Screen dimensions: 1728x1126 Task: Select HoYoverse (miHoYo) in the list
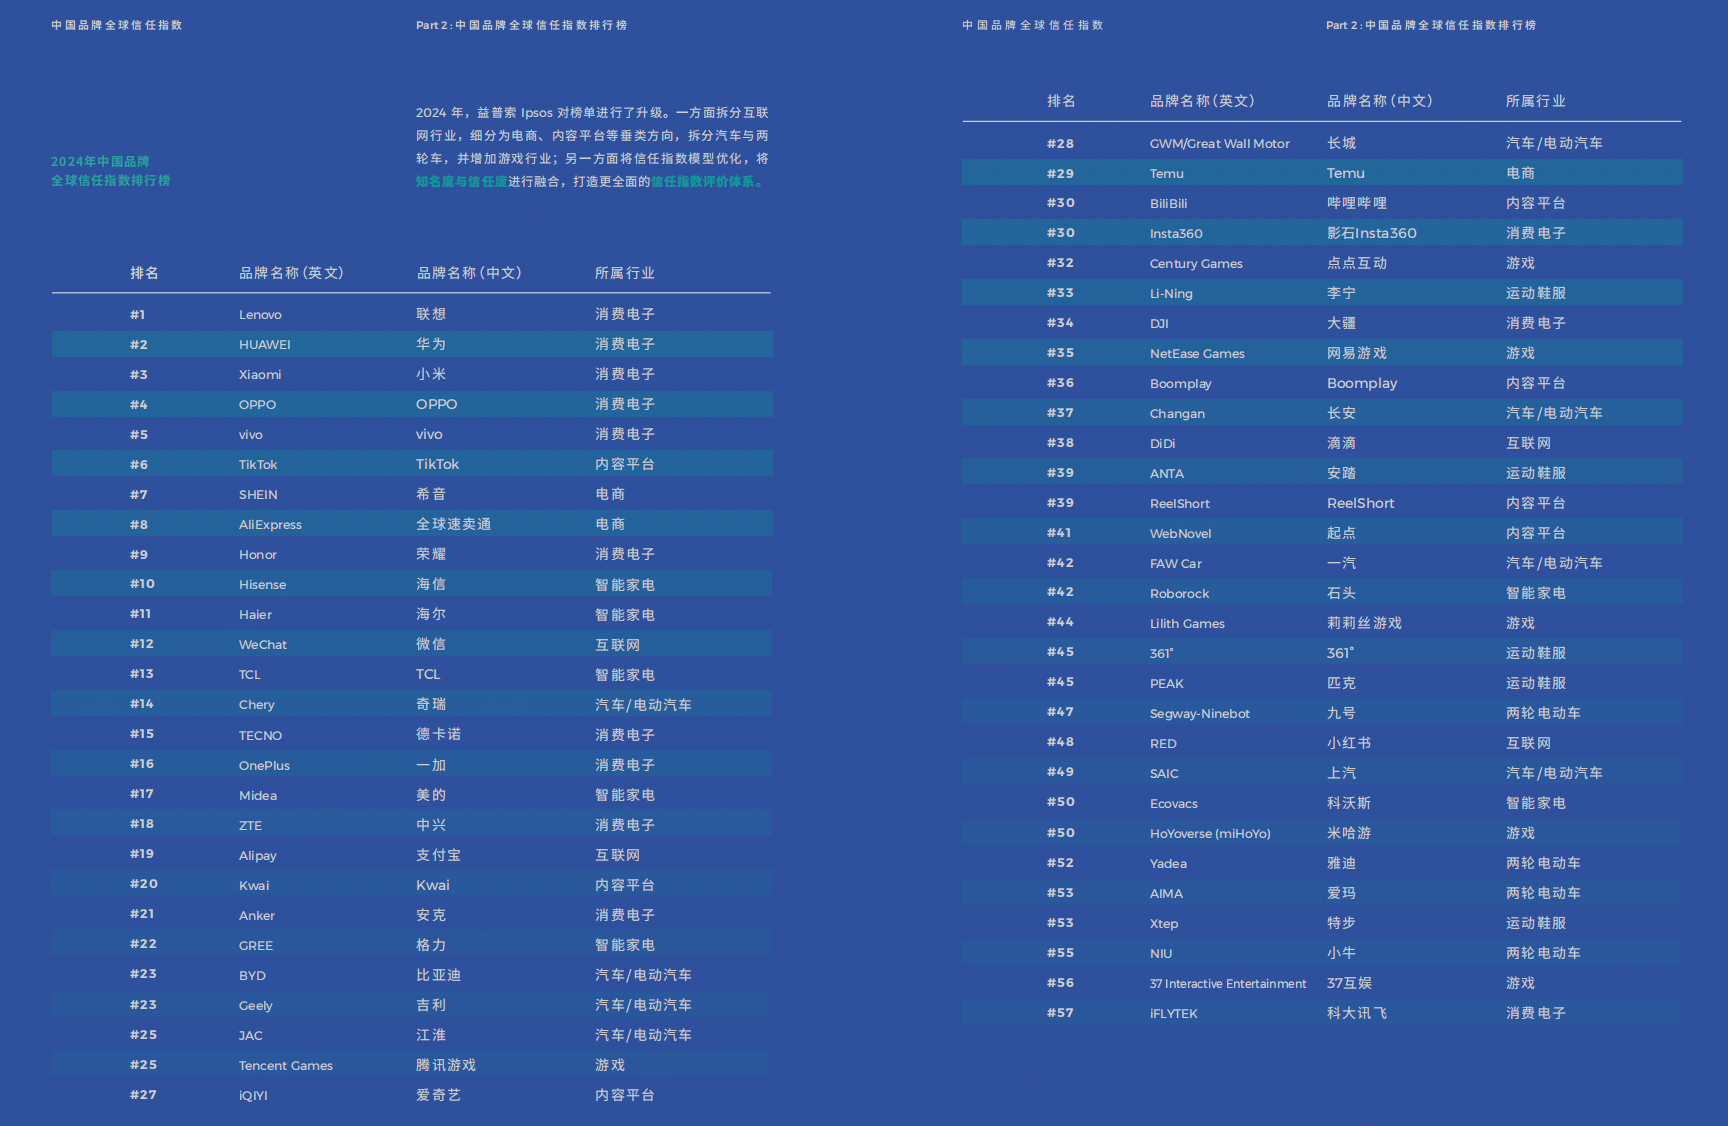(1210, 834)
